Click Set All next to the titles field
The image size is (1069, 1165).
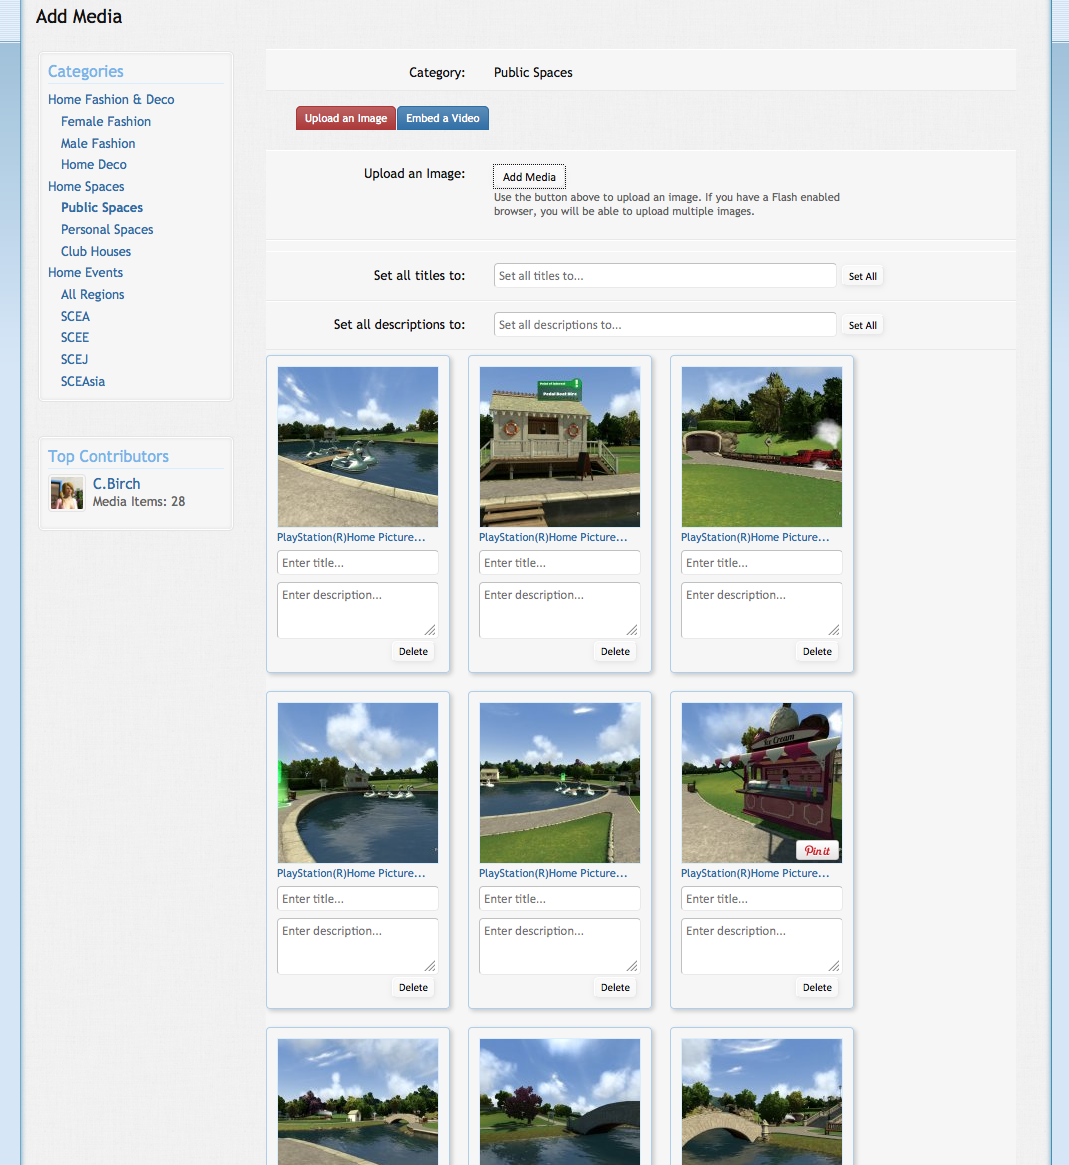point(862,276)
